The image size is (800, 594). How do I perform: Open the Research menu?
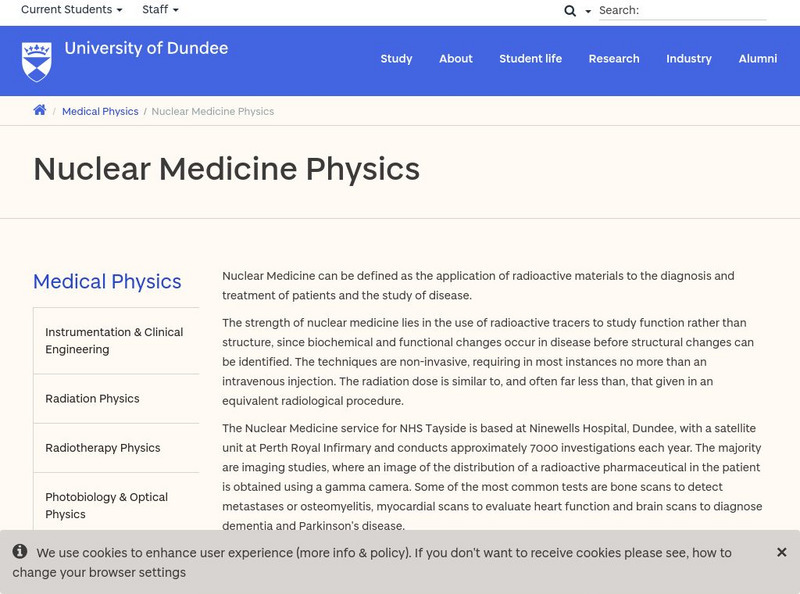click(x=613, y=58)
